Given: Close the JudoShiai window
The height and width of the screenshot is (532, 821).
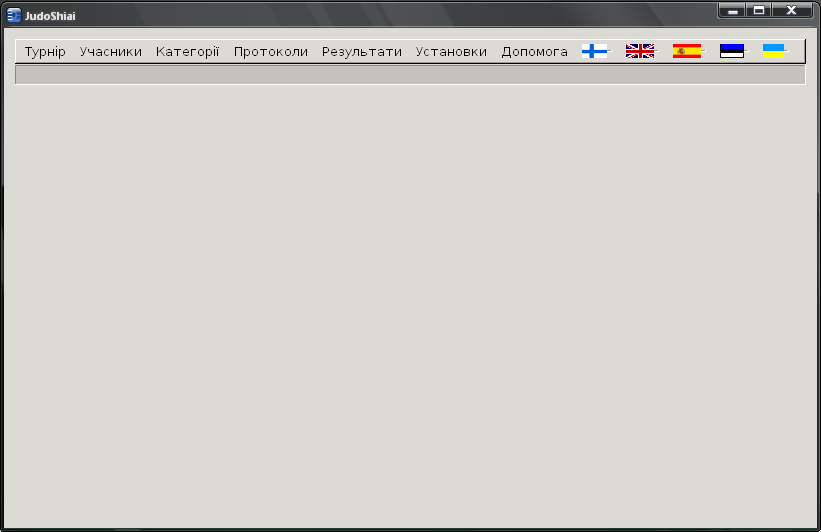Looking at the screenshot, I should point(791,10).
